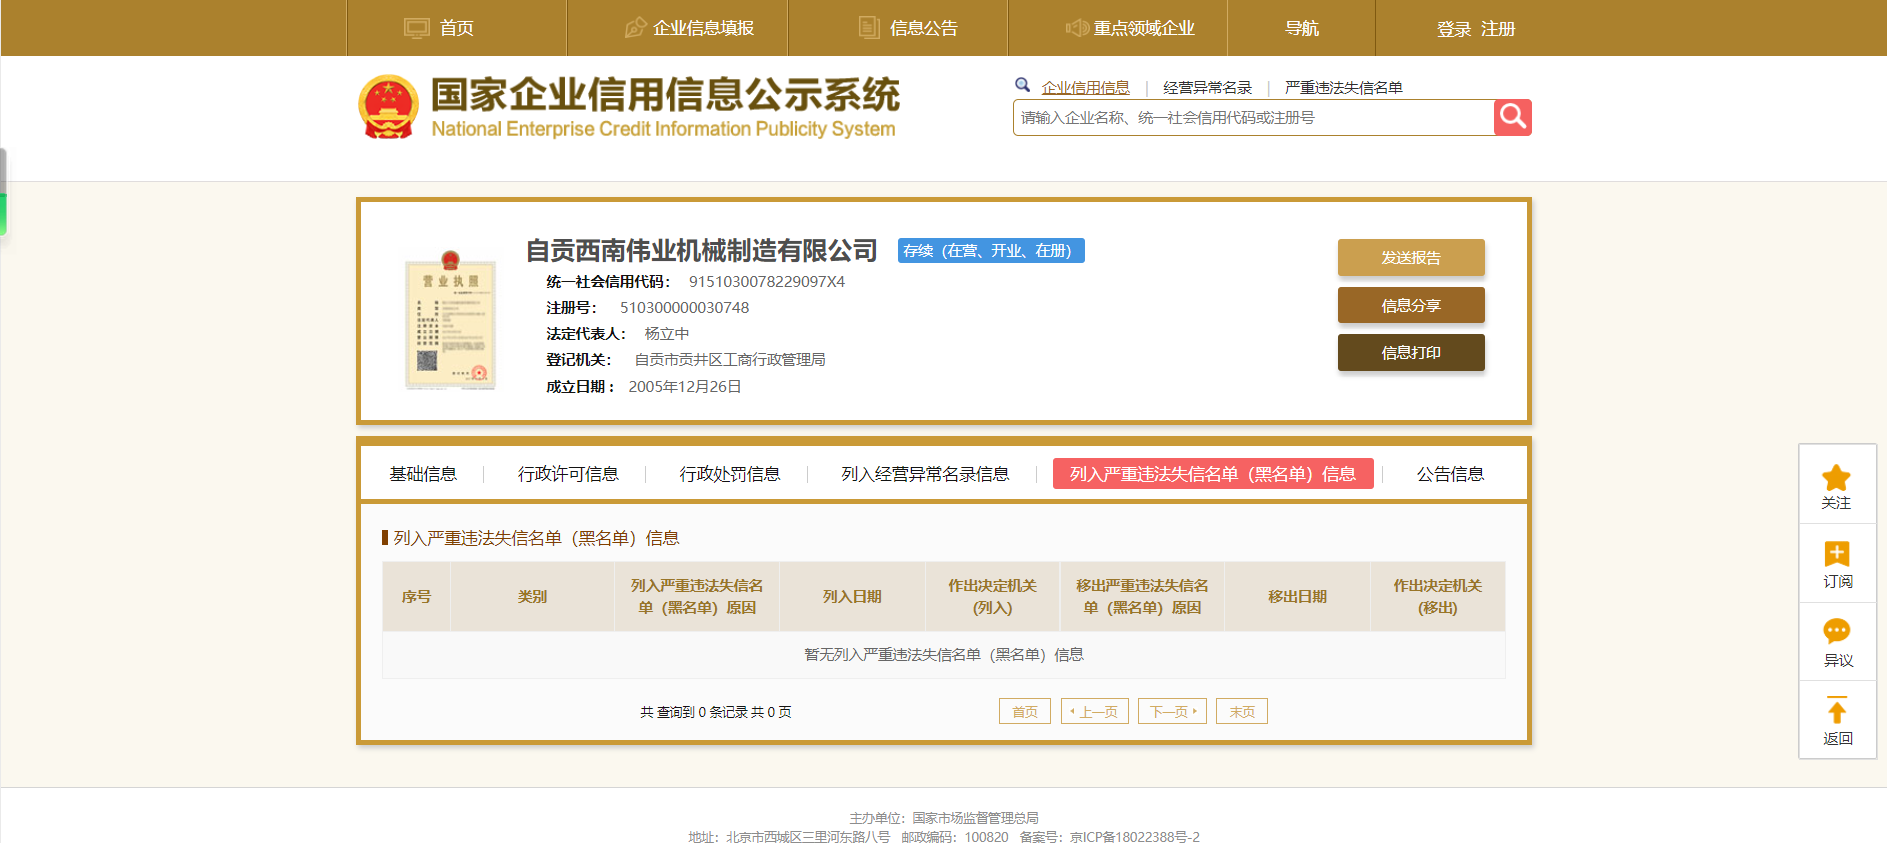Screen dimensions: 1887x843
Task: Click registration number 510300000030748
Action: pyautogui.click(x=684, y=308)
